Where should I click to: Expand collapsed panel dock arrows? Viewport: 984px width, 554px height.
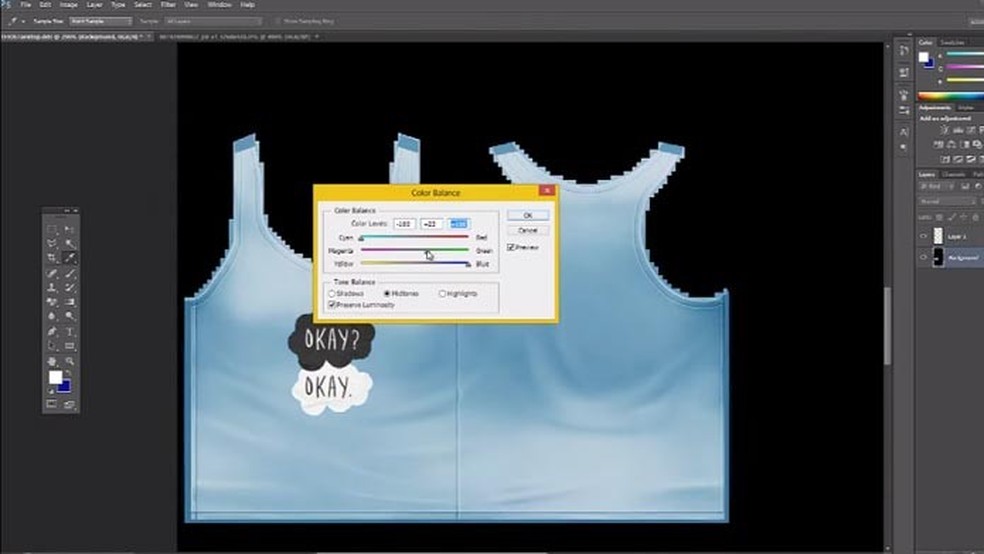coord(909,35)
